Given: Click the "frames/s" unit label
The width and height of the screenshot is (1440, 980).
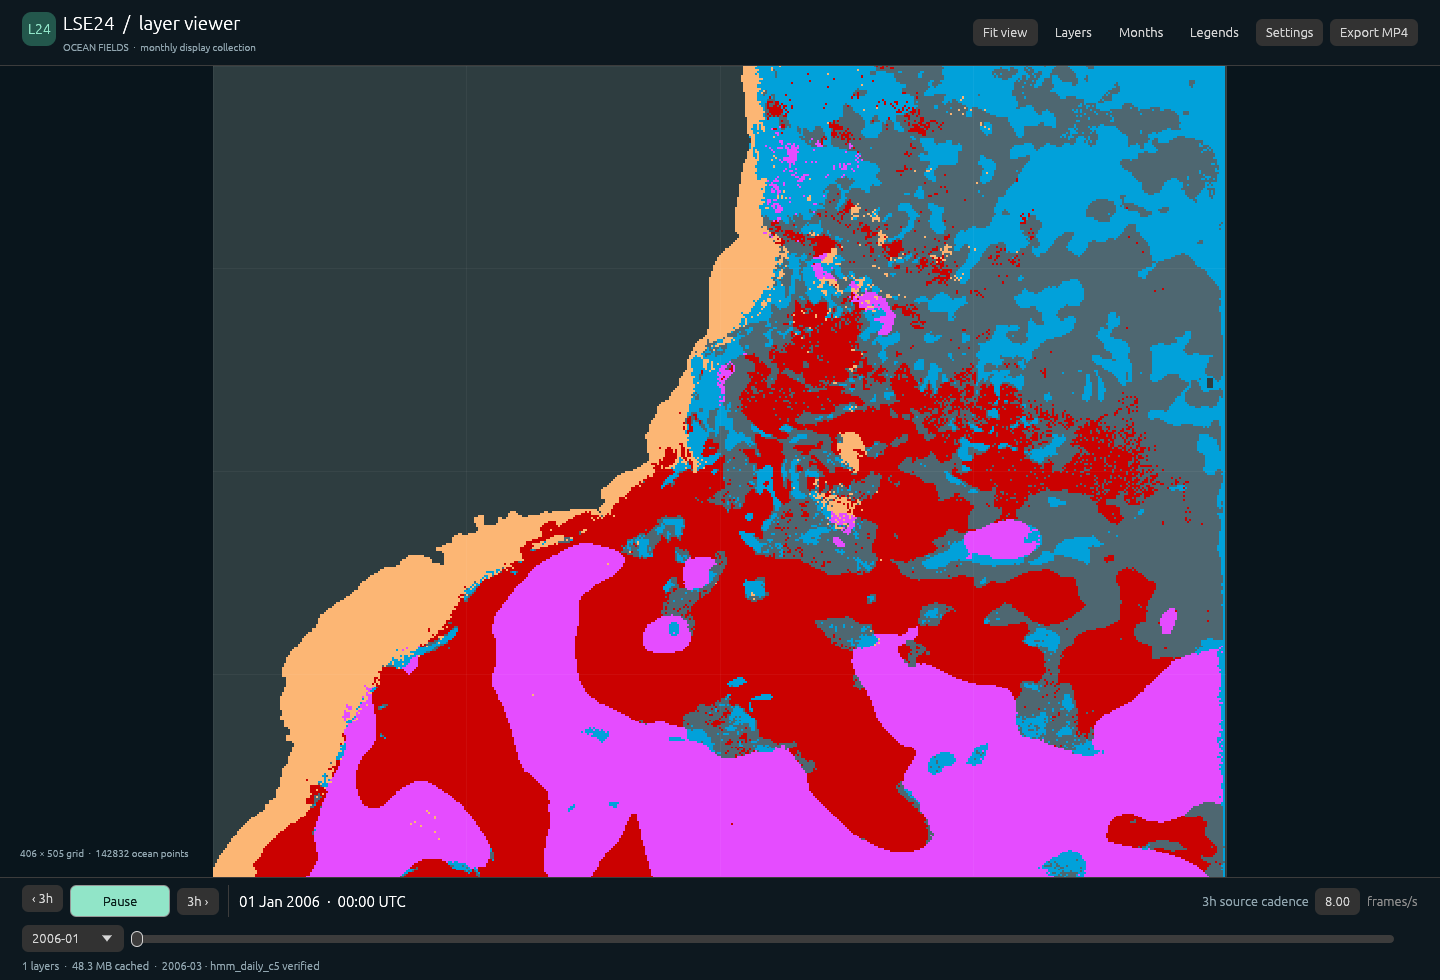Looking at the screenshot, I should [x=1392, y=902].
